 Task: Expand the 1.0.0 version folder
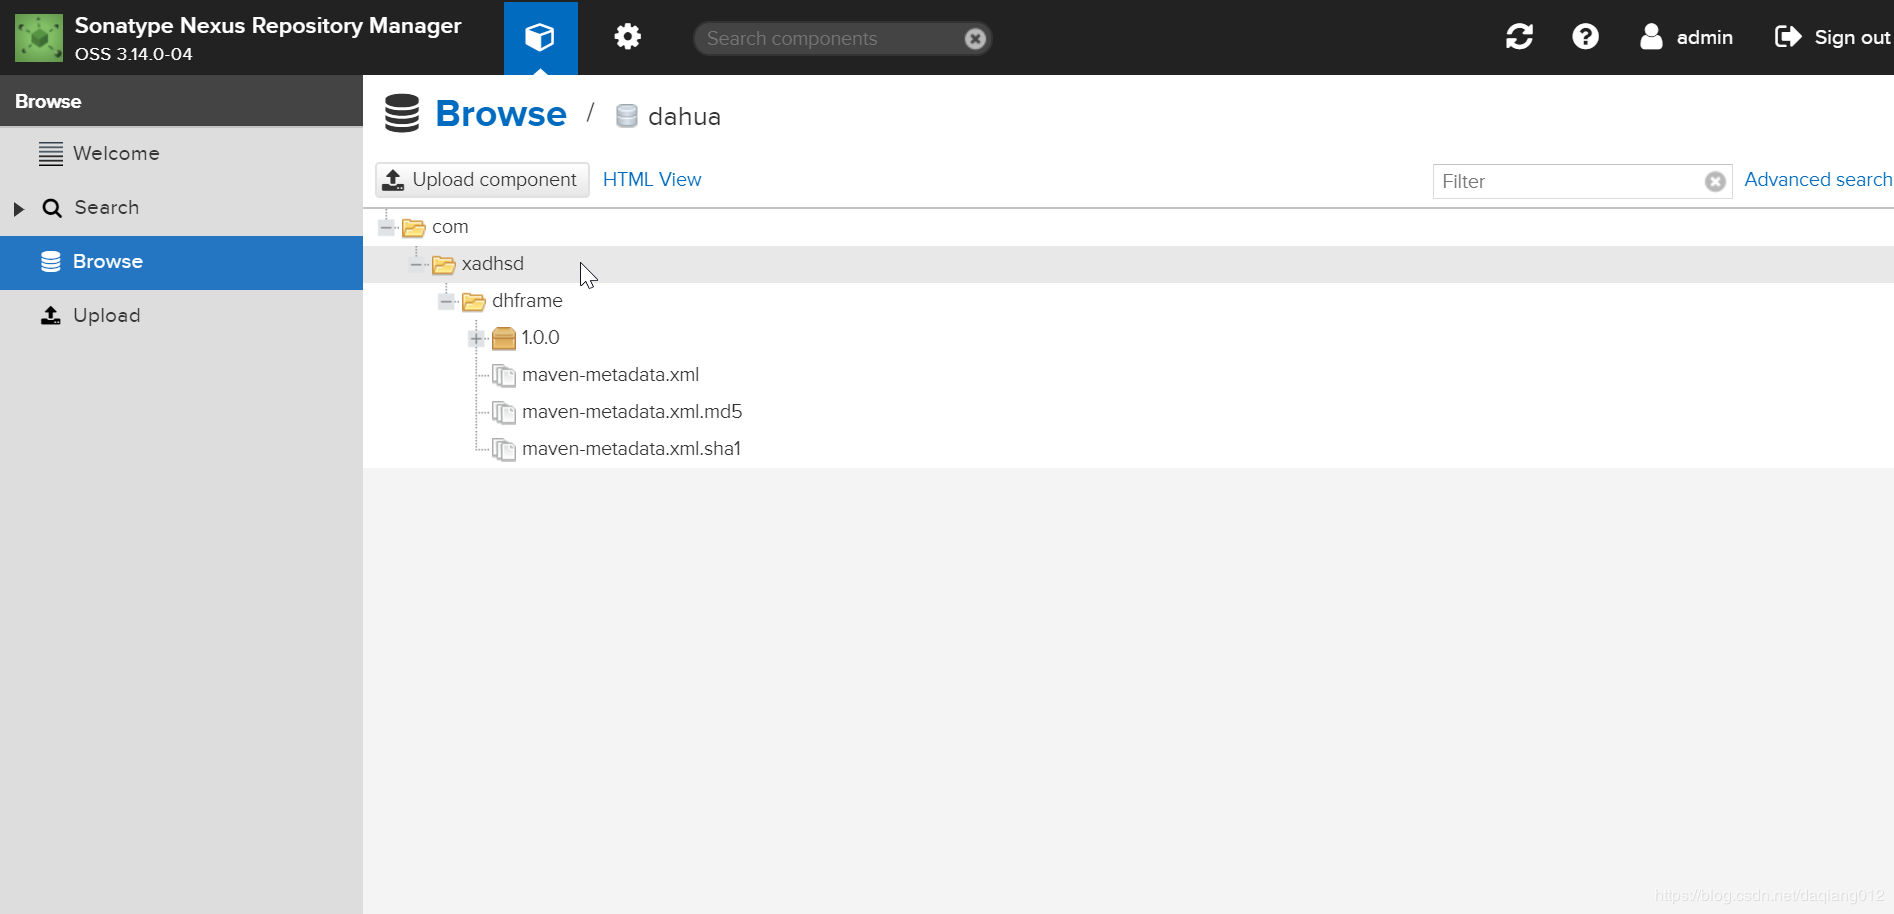477,339
